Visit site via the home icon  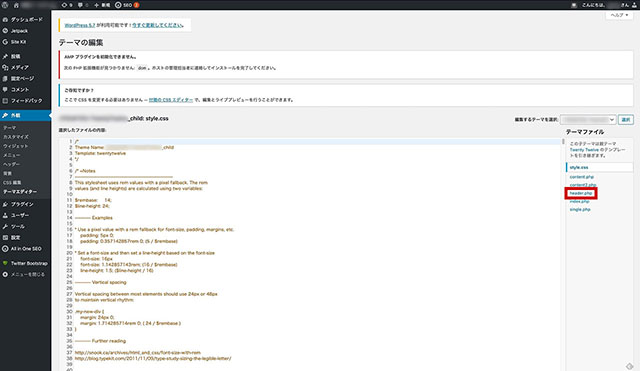(16, 5)
